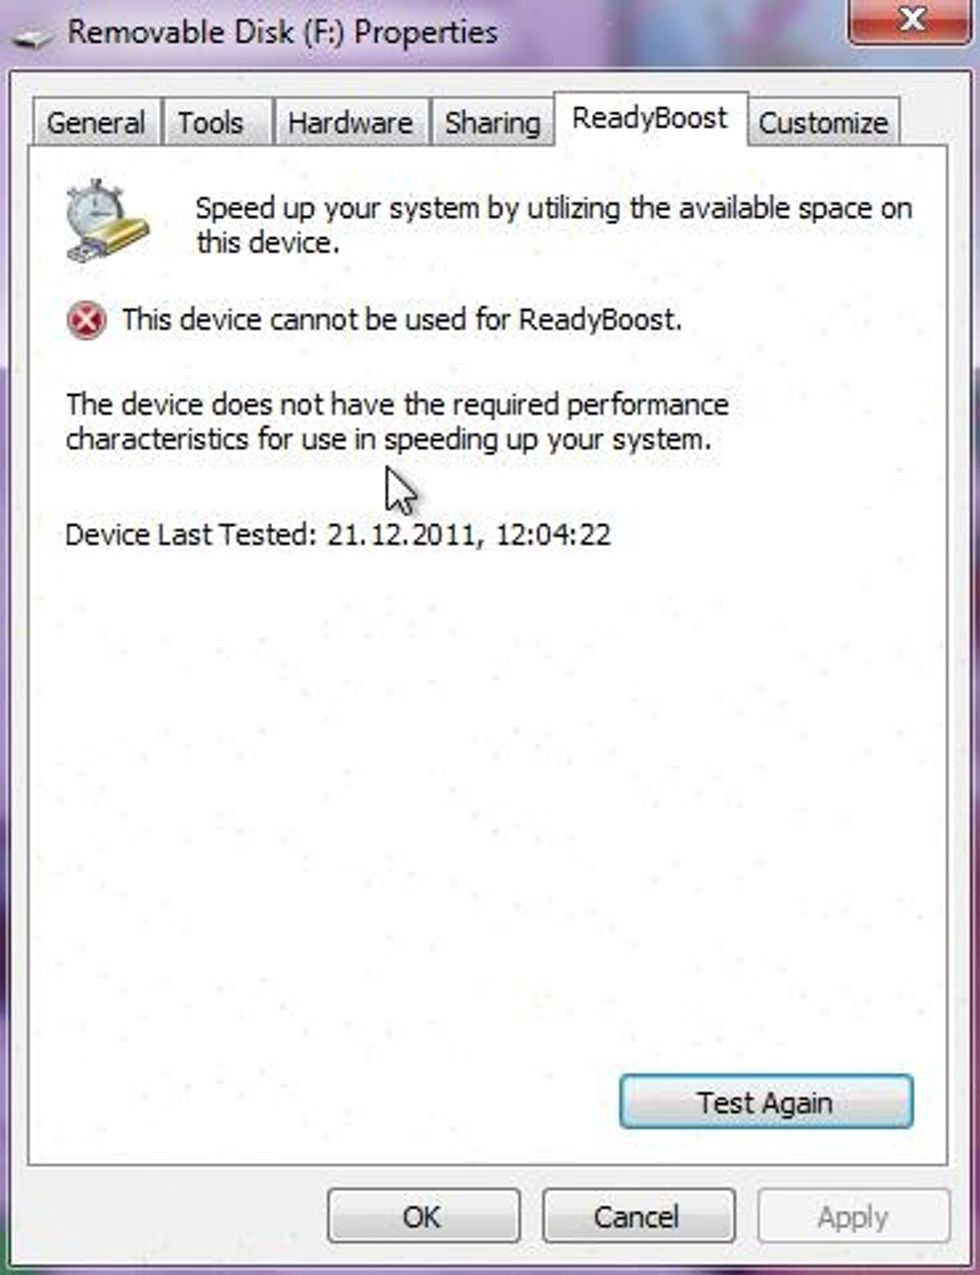Click the Device Last Tested timestamp line
Viewport: 980px width, 1275px height.
point(338,534)
